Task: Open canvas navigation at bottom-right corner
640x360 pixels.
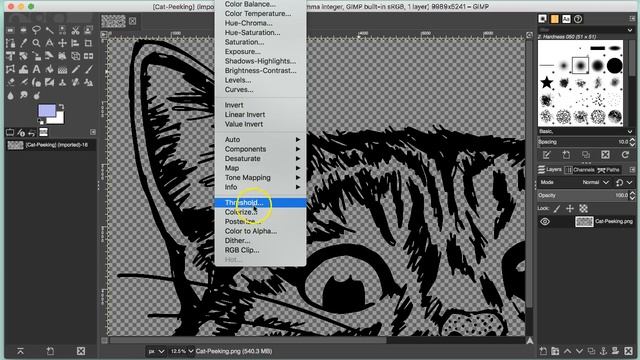Action: tap(529, 340)
